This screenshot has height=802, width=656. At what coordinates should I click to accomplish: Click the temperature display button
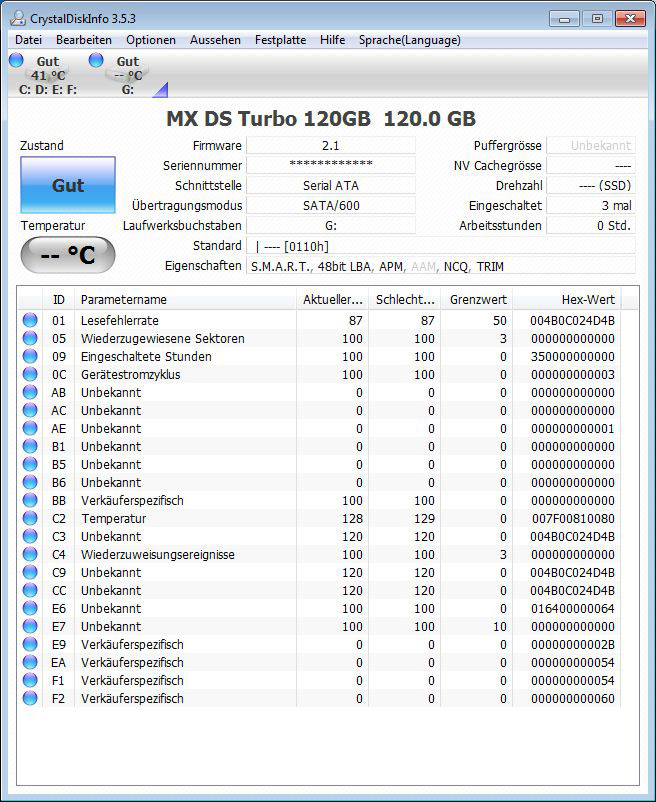point(68,254)
